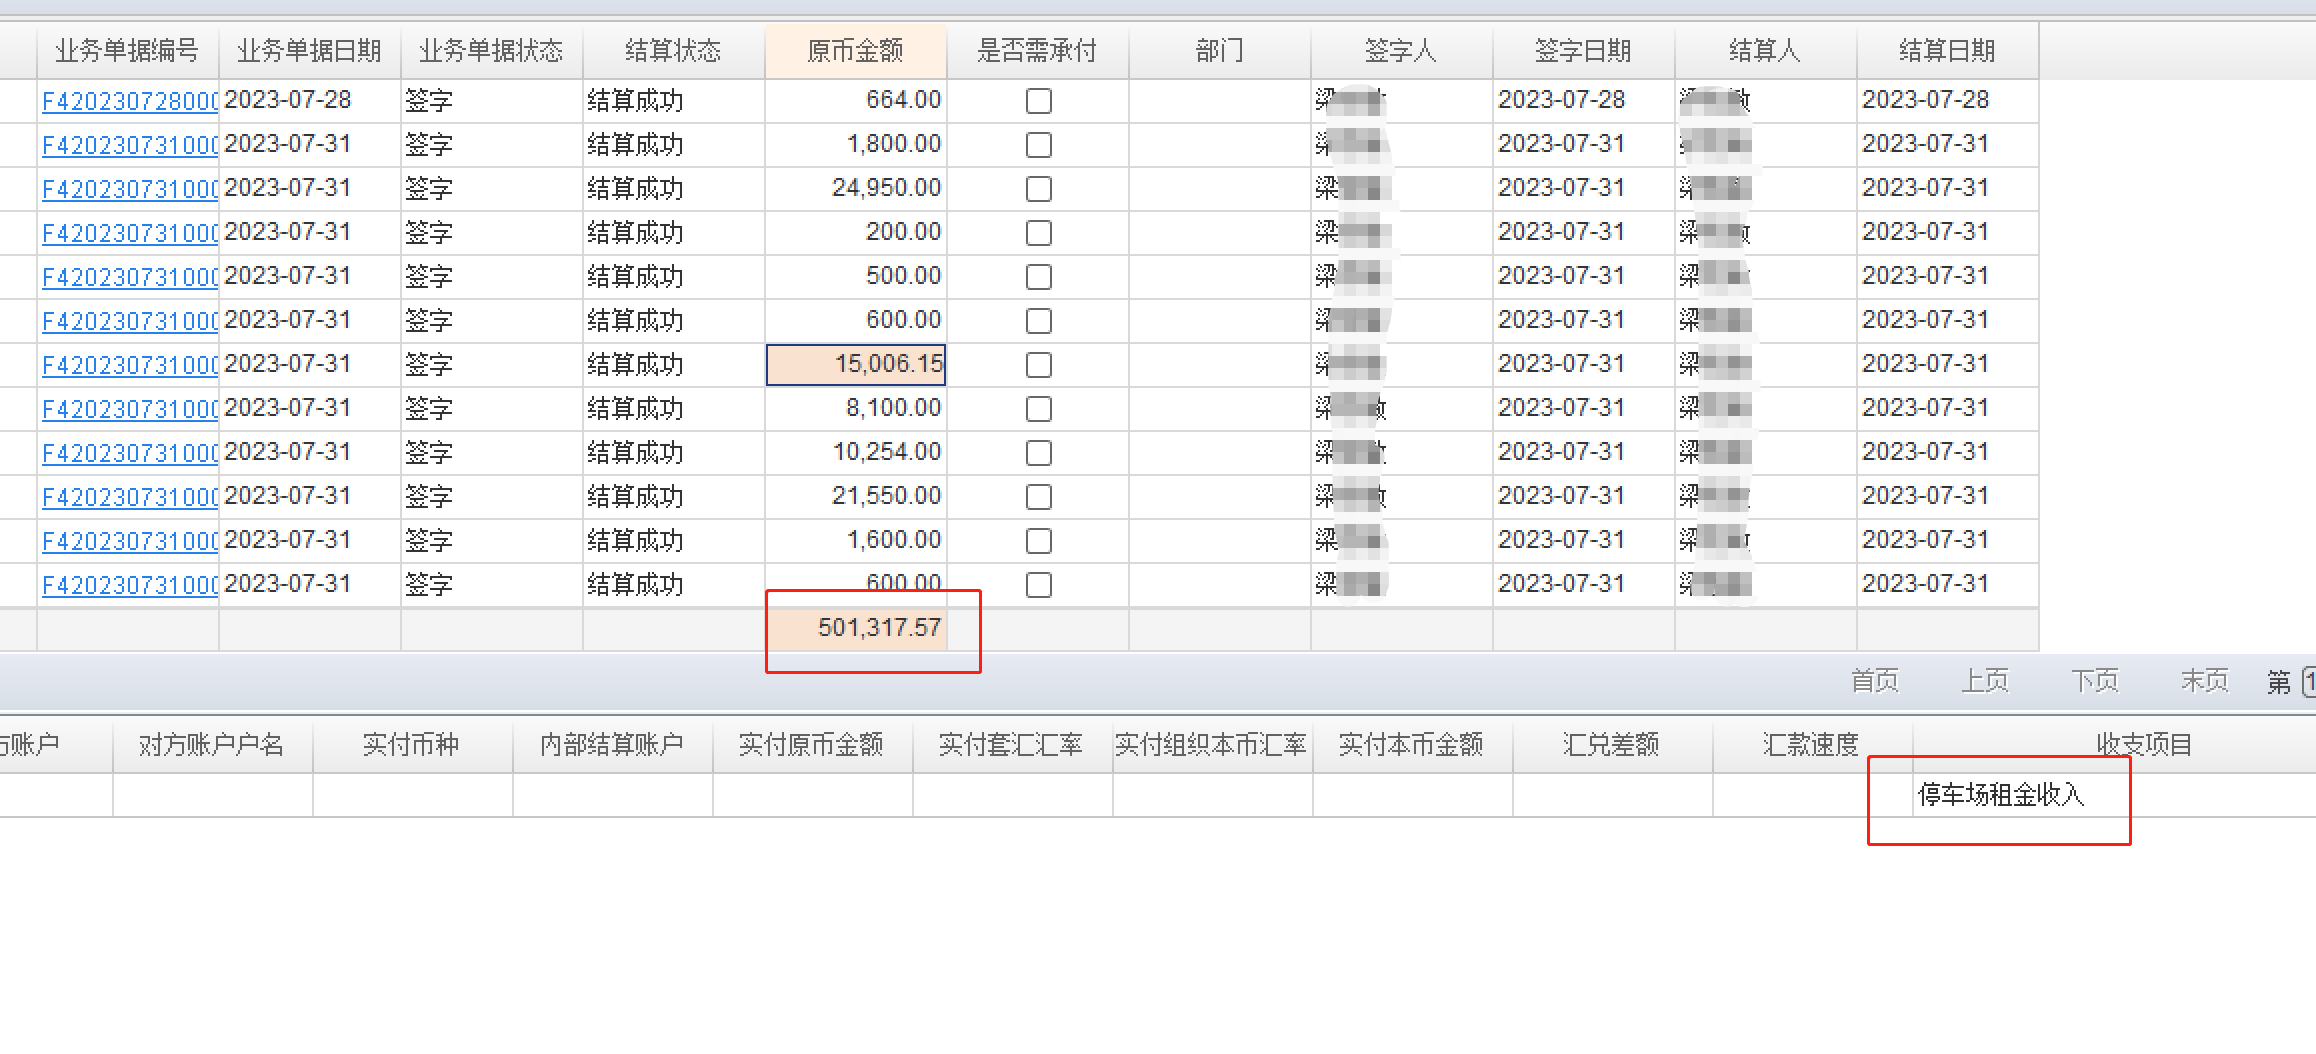This screenshot has height=1054, width=2316.
Task: Click the 实付套汇汇率 column header
Action: [x=1013, y=745]
